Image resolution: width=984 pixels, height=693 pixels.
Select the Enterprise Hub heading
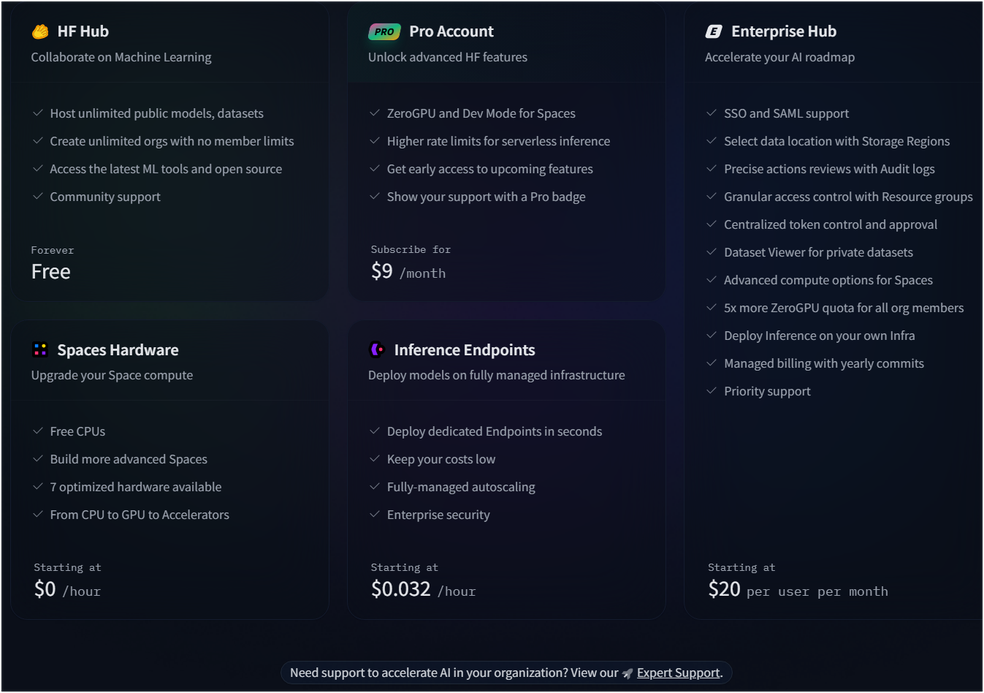click(x=783, y=32)
